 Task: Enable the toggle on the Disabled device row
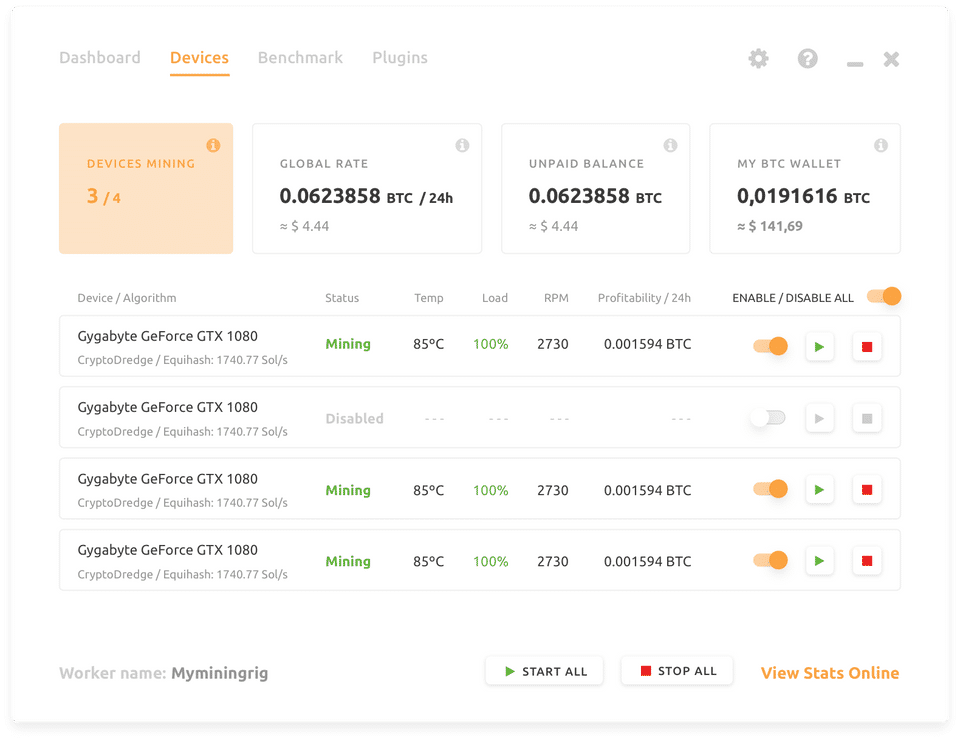point(768,418)
